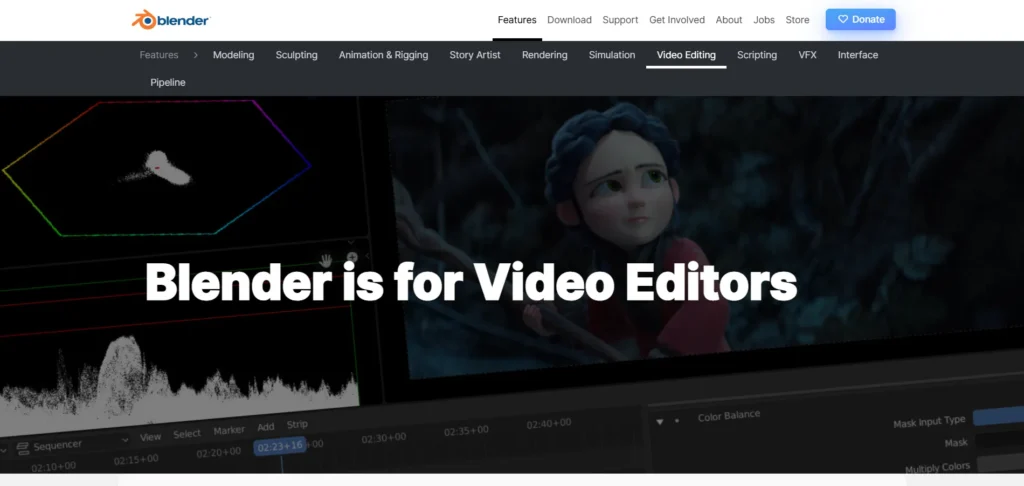Open the Scripting tab
This screenshot has width=1024, height=486.
[x=756, y=55]
